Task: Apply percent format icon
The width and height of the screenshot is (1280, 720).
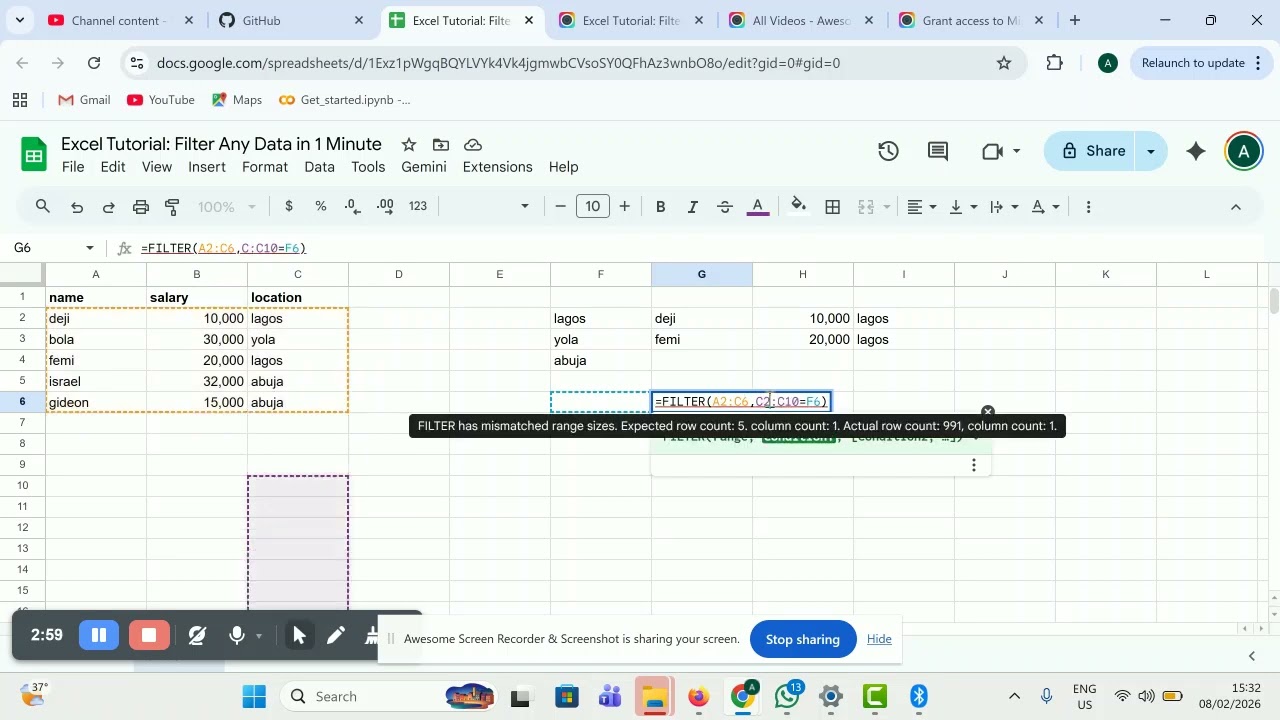Action: pyautogui.click(x=321, y=206)
